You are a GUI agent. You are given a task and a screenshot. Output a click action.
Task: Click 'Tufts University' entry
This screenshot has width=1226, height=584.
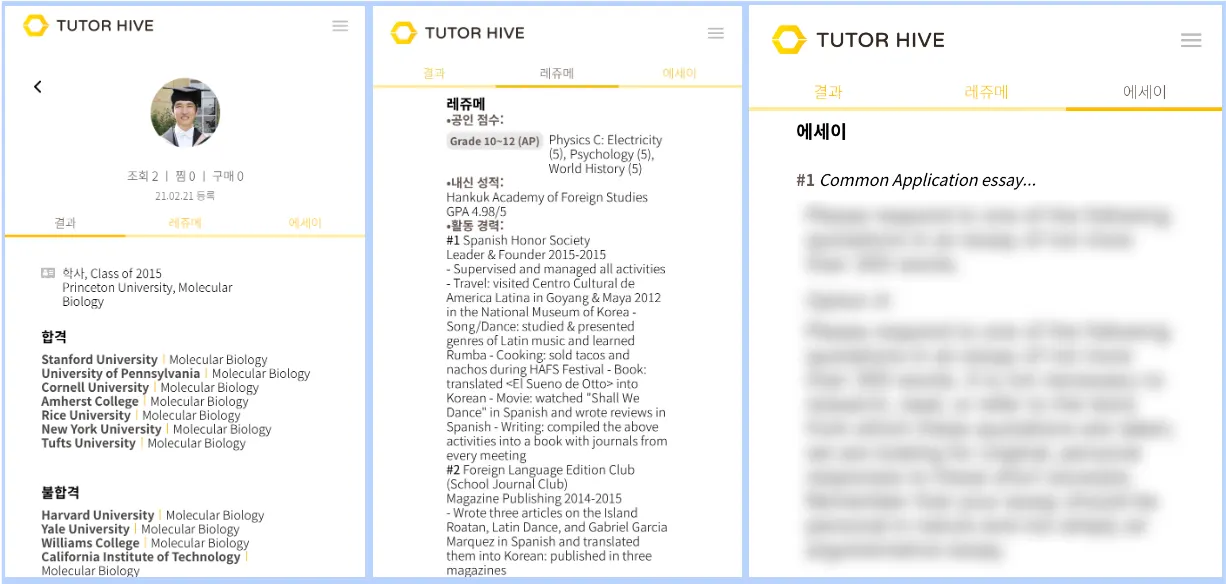(88, 443)
